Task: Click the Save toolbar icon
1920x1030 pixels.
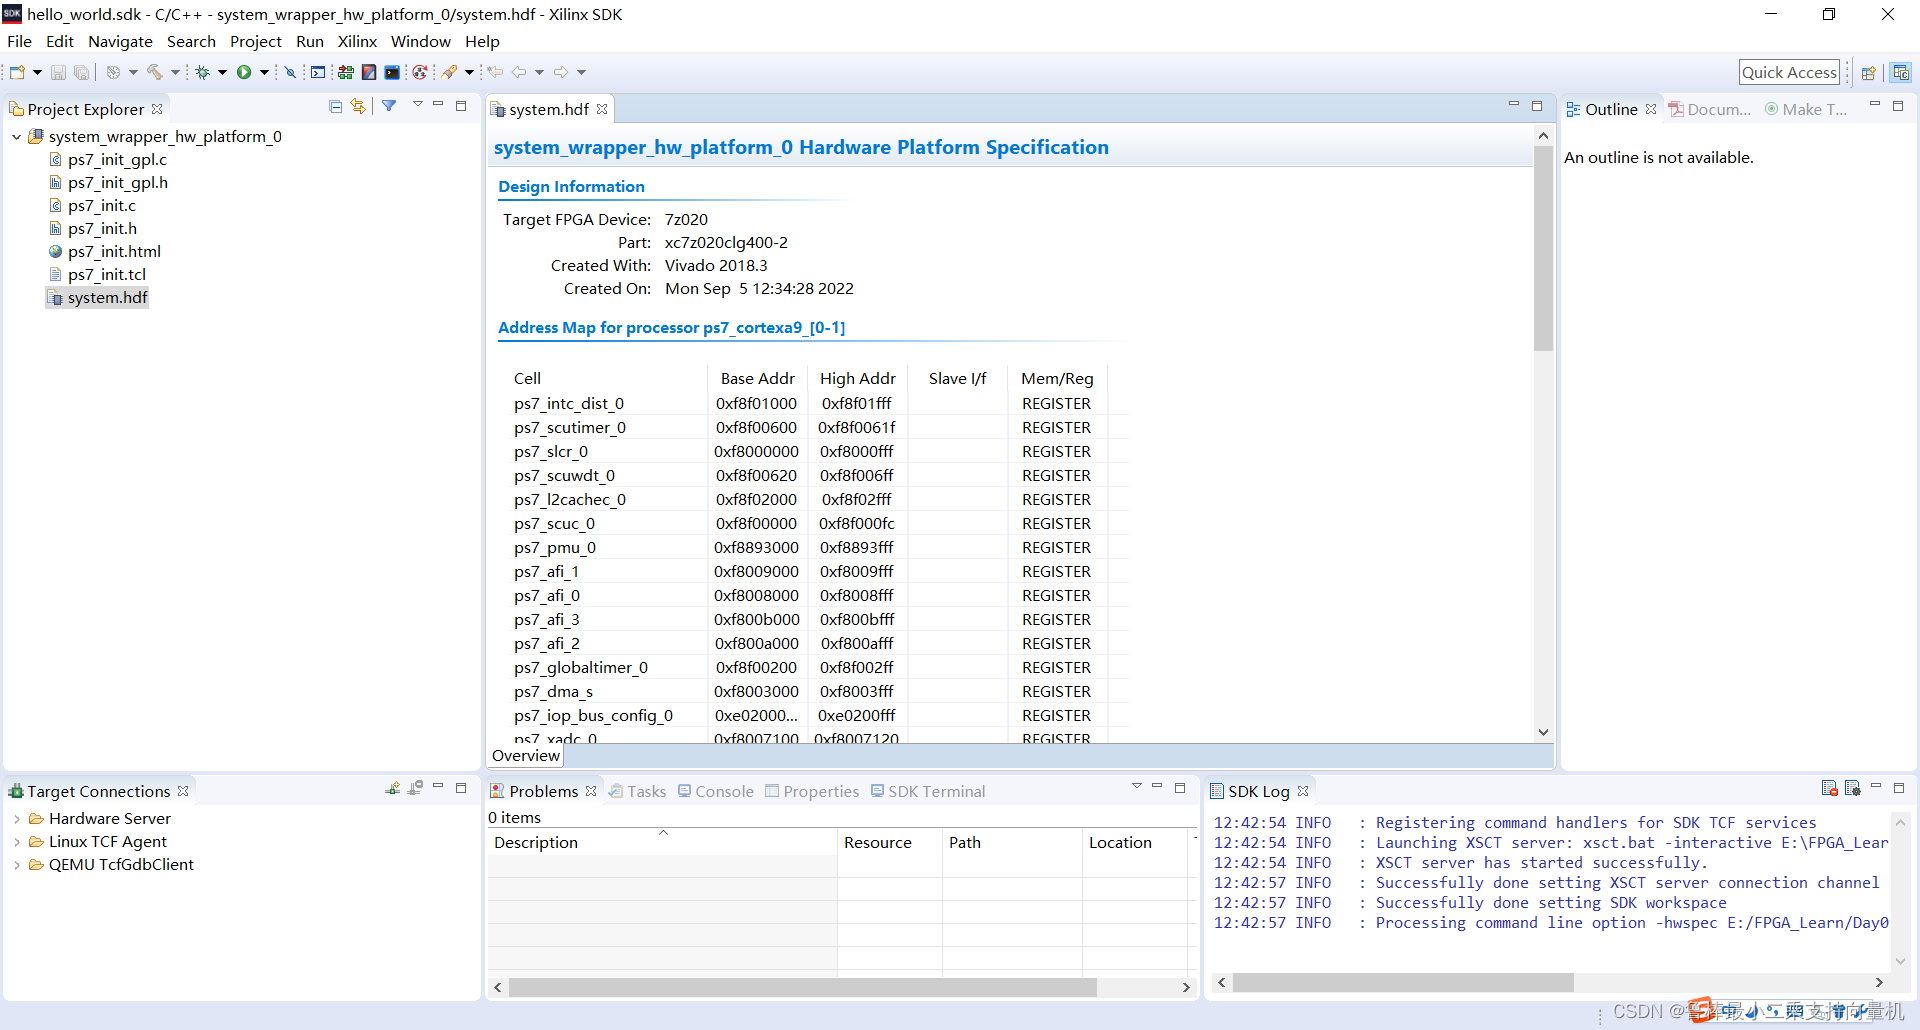Action: pos(58,72)
